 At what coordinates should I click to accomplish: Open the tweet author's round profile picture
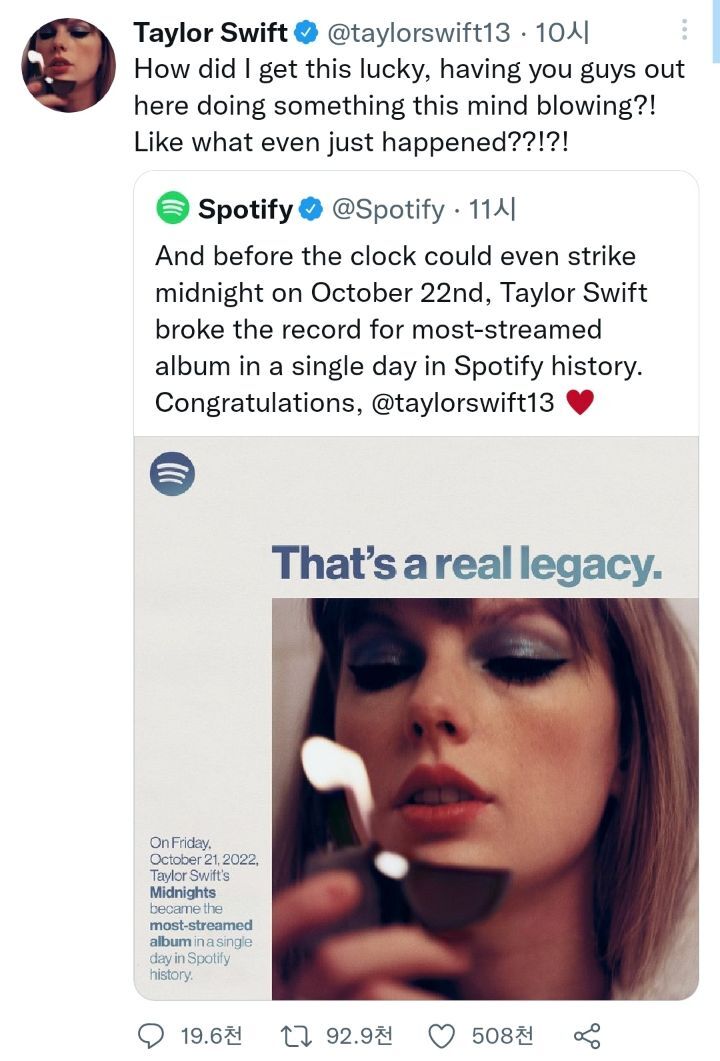pyautogui.click(x=68, y=64)
